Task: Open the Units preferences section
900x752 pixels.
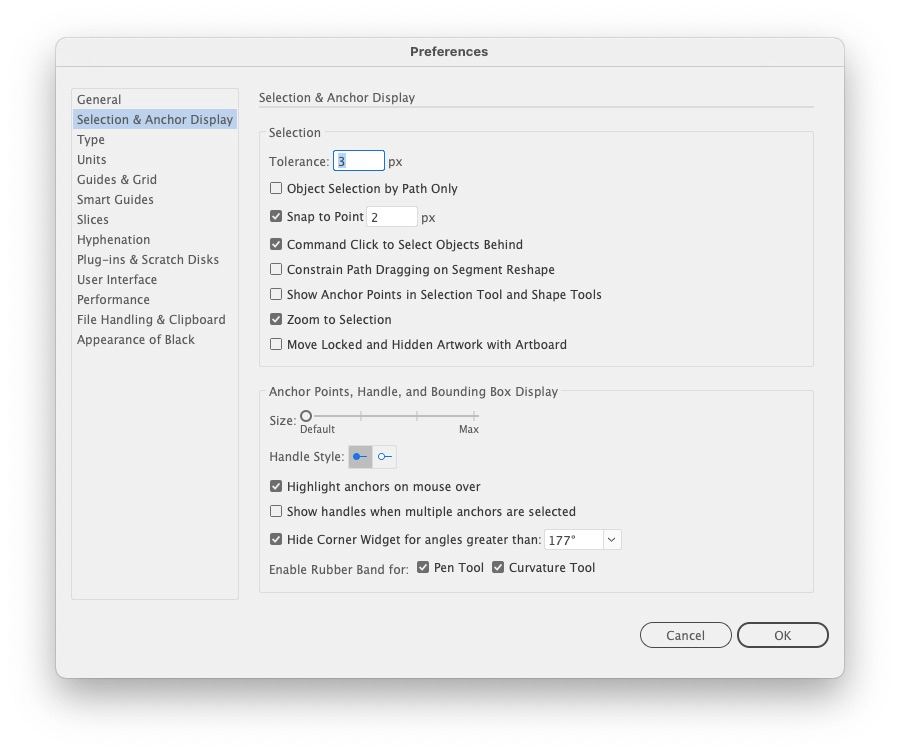Action: (154, 160)
